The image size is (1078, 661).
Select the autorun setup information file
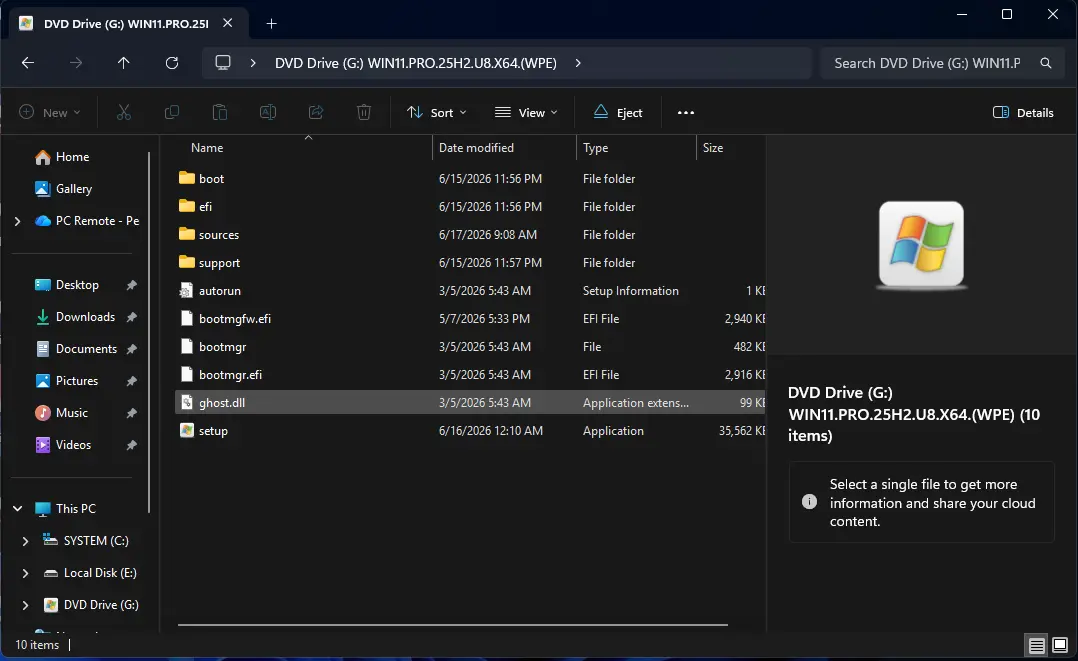click(x=470, y=291)
